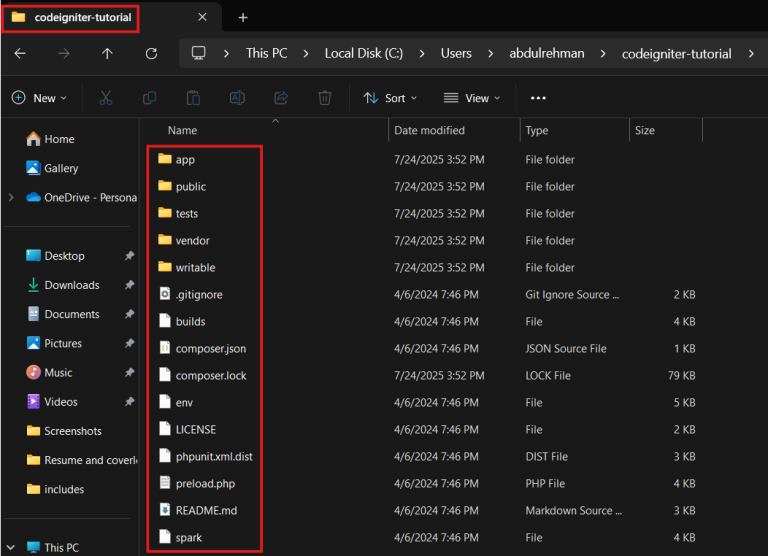Select the README.md file icon
This screenshot has height=556, width=768.
165,509
